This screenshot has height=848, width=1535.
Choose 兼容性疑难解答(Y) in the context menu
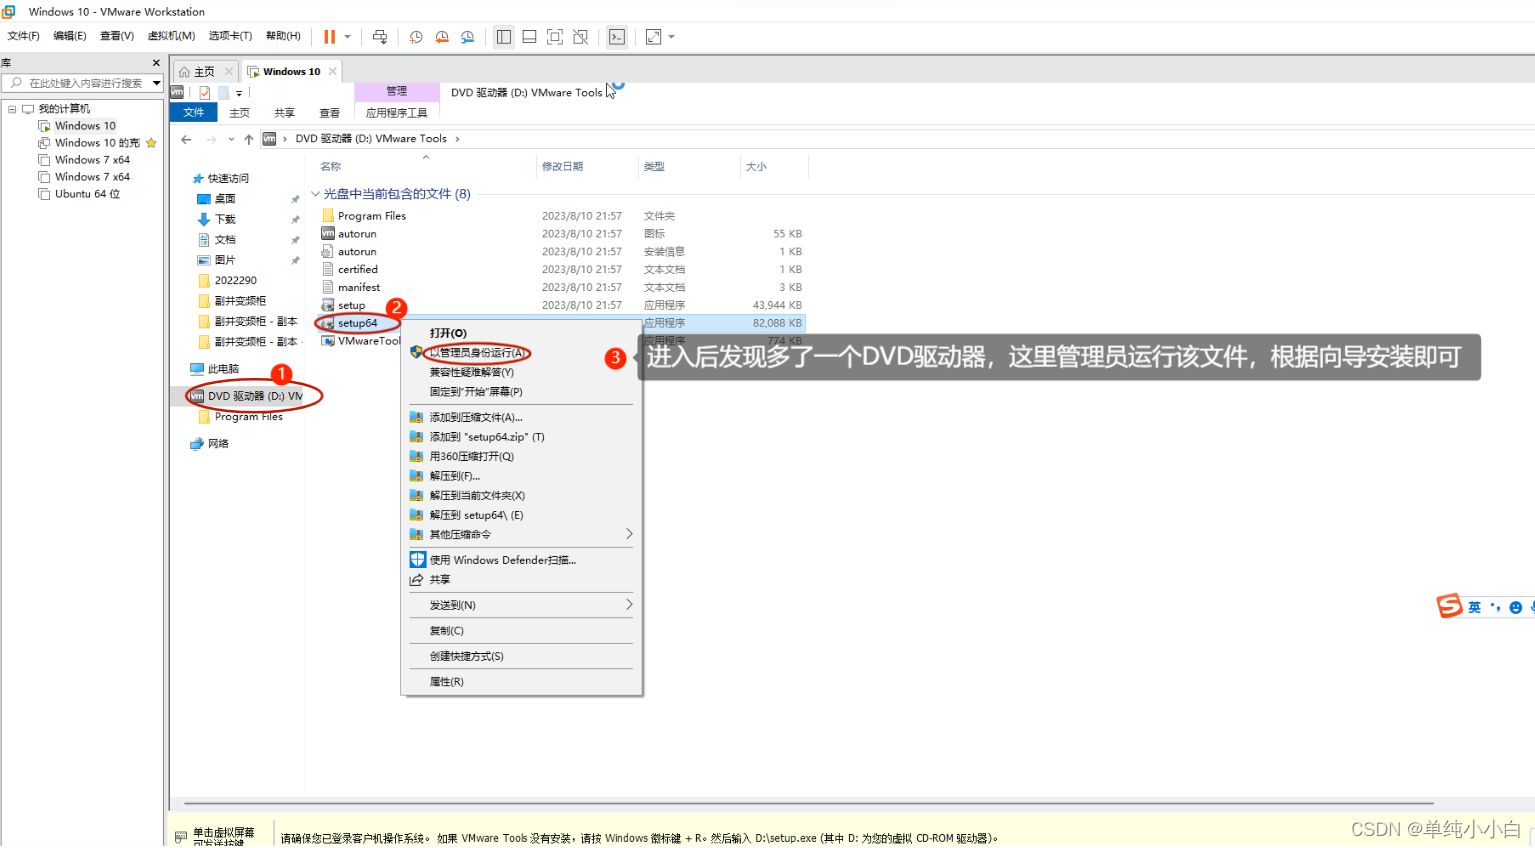(x=471, y=372)
